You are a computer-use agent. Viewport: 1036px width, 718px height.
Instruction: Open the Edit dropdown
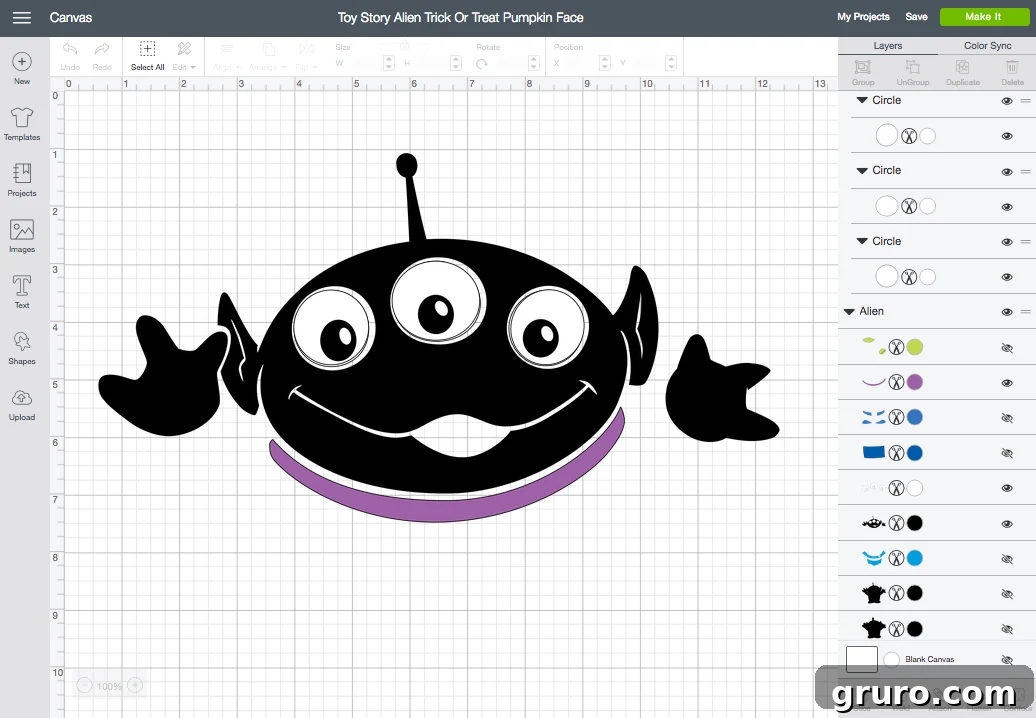click(x=184, y=67)
